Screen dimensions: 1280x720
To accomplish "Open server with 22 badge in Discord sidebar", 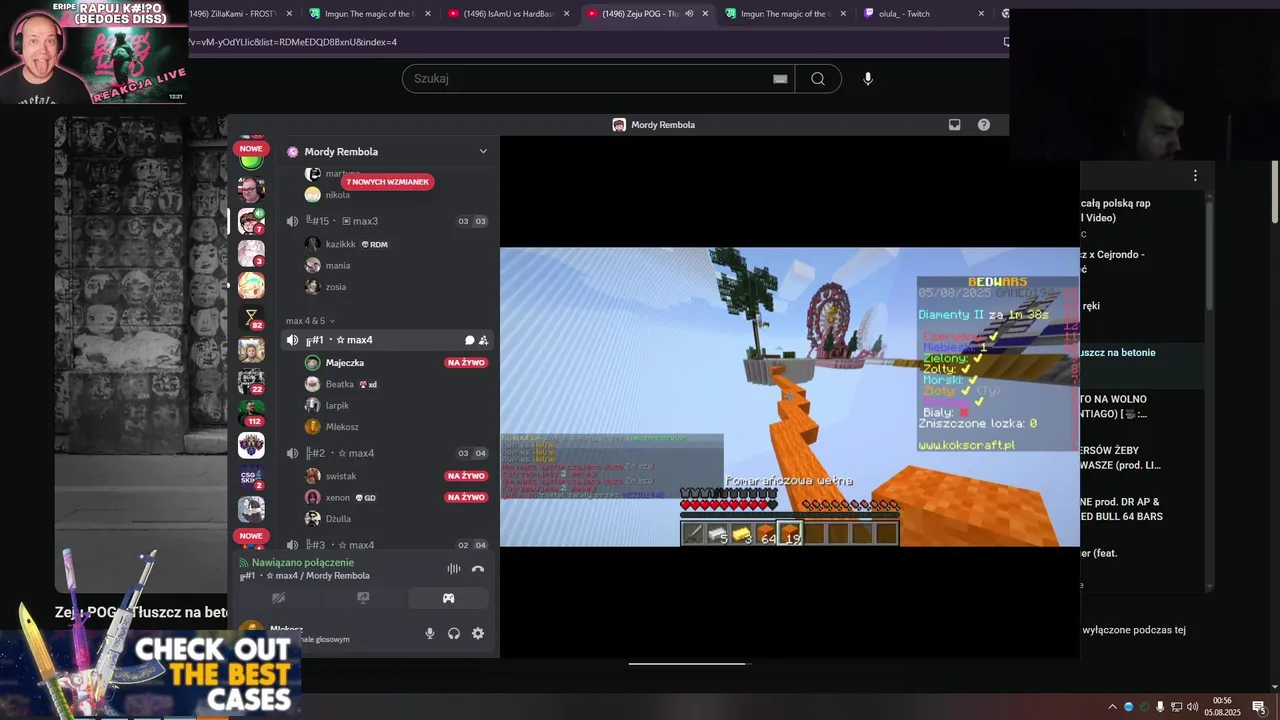I will pos(251,381).
